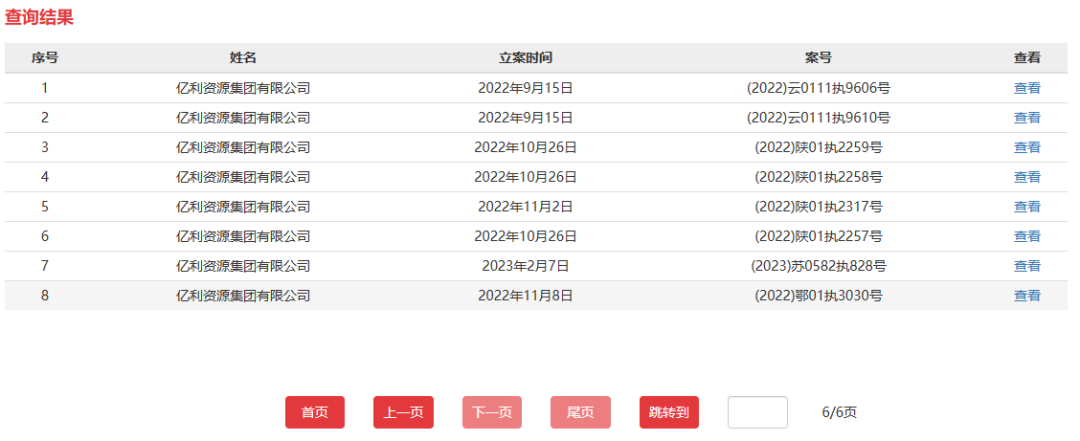Click the 姓名 column header
Screen dimensions: 1080x441
pyautogui.click(x=243, y=58)
